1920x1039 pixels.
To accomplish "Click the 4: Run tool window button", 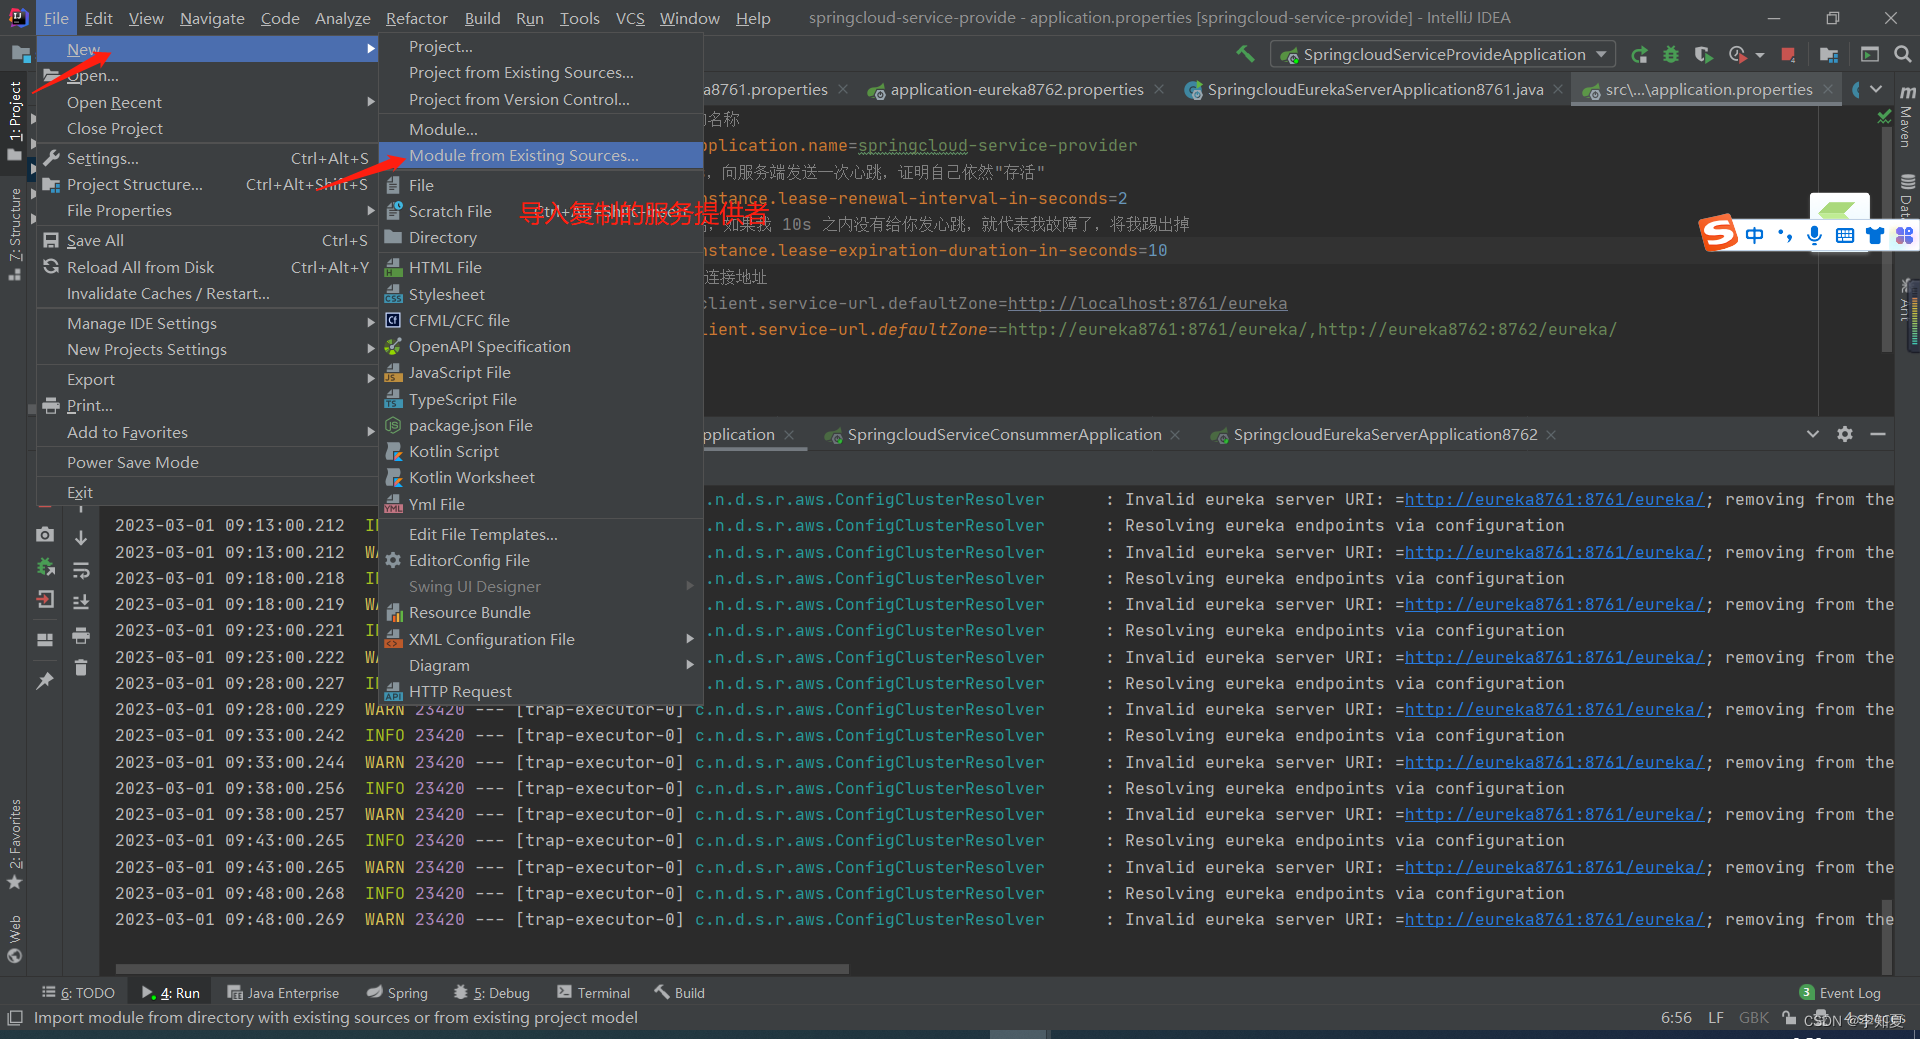I will (x=171, y=993).
